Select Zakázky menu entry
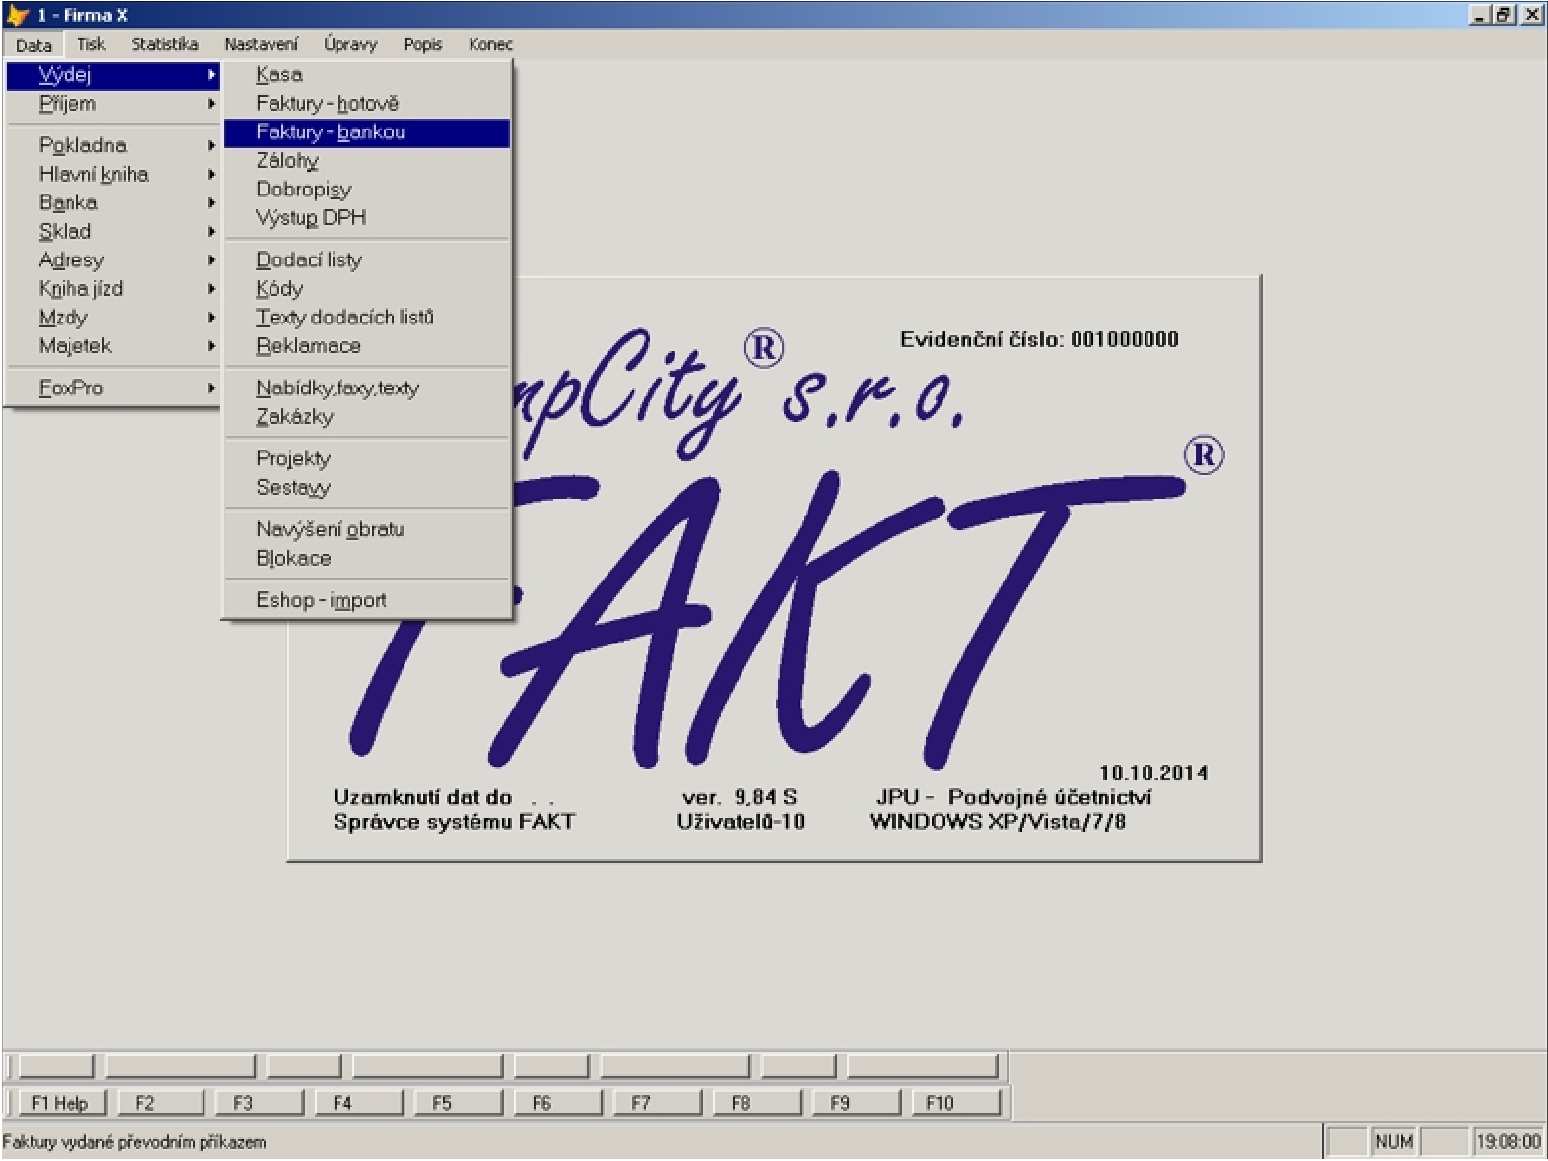 367,417
